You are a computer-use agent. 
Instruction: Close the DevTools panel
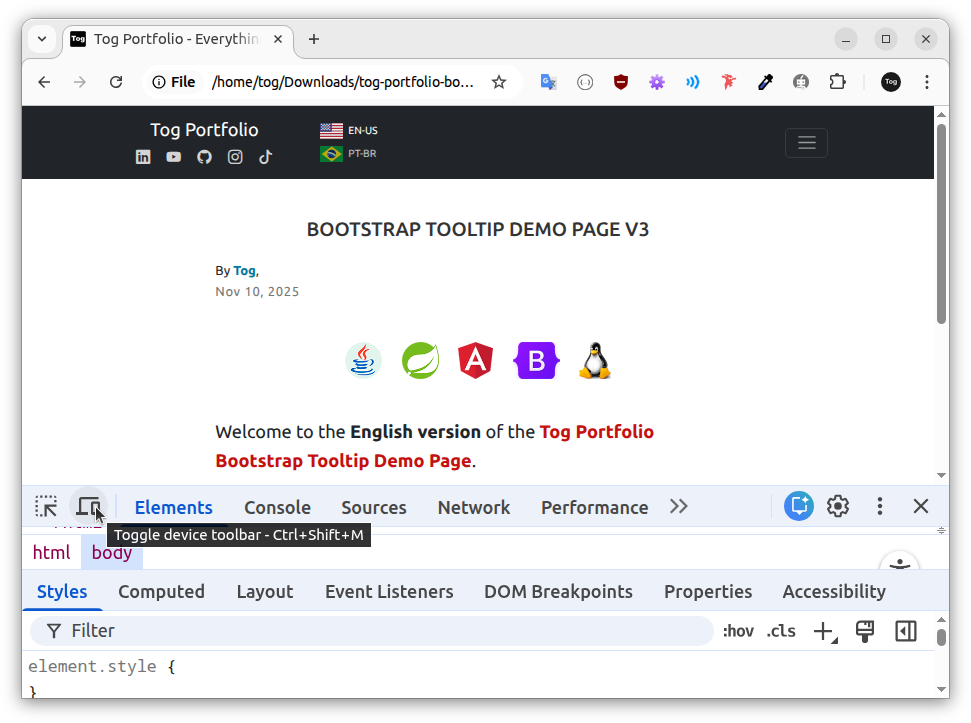[921, 506]
